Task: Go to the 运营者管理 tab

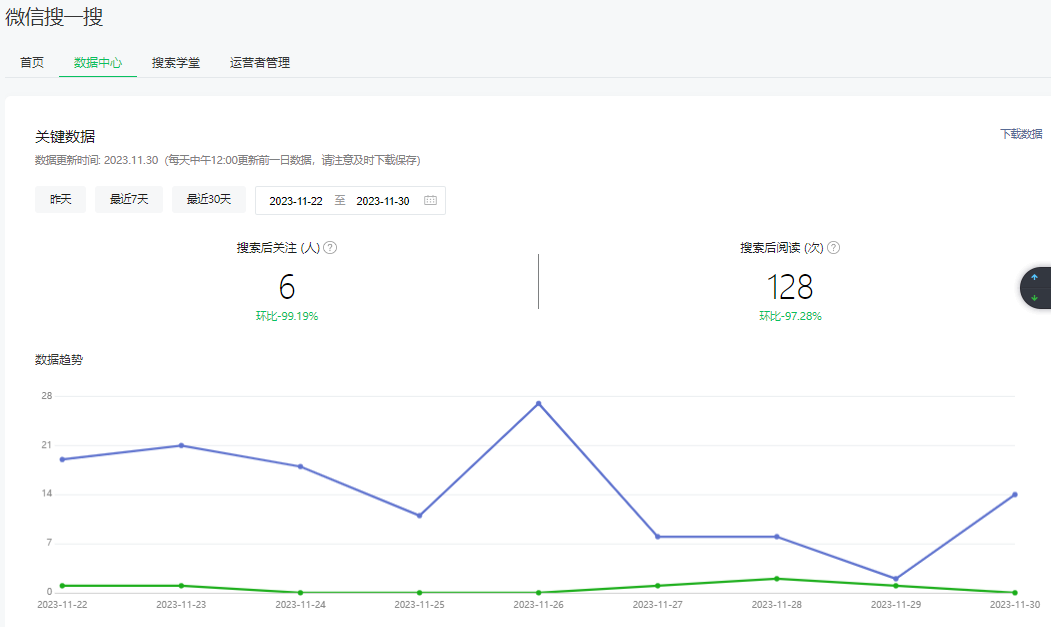Action: coord(259,62)
